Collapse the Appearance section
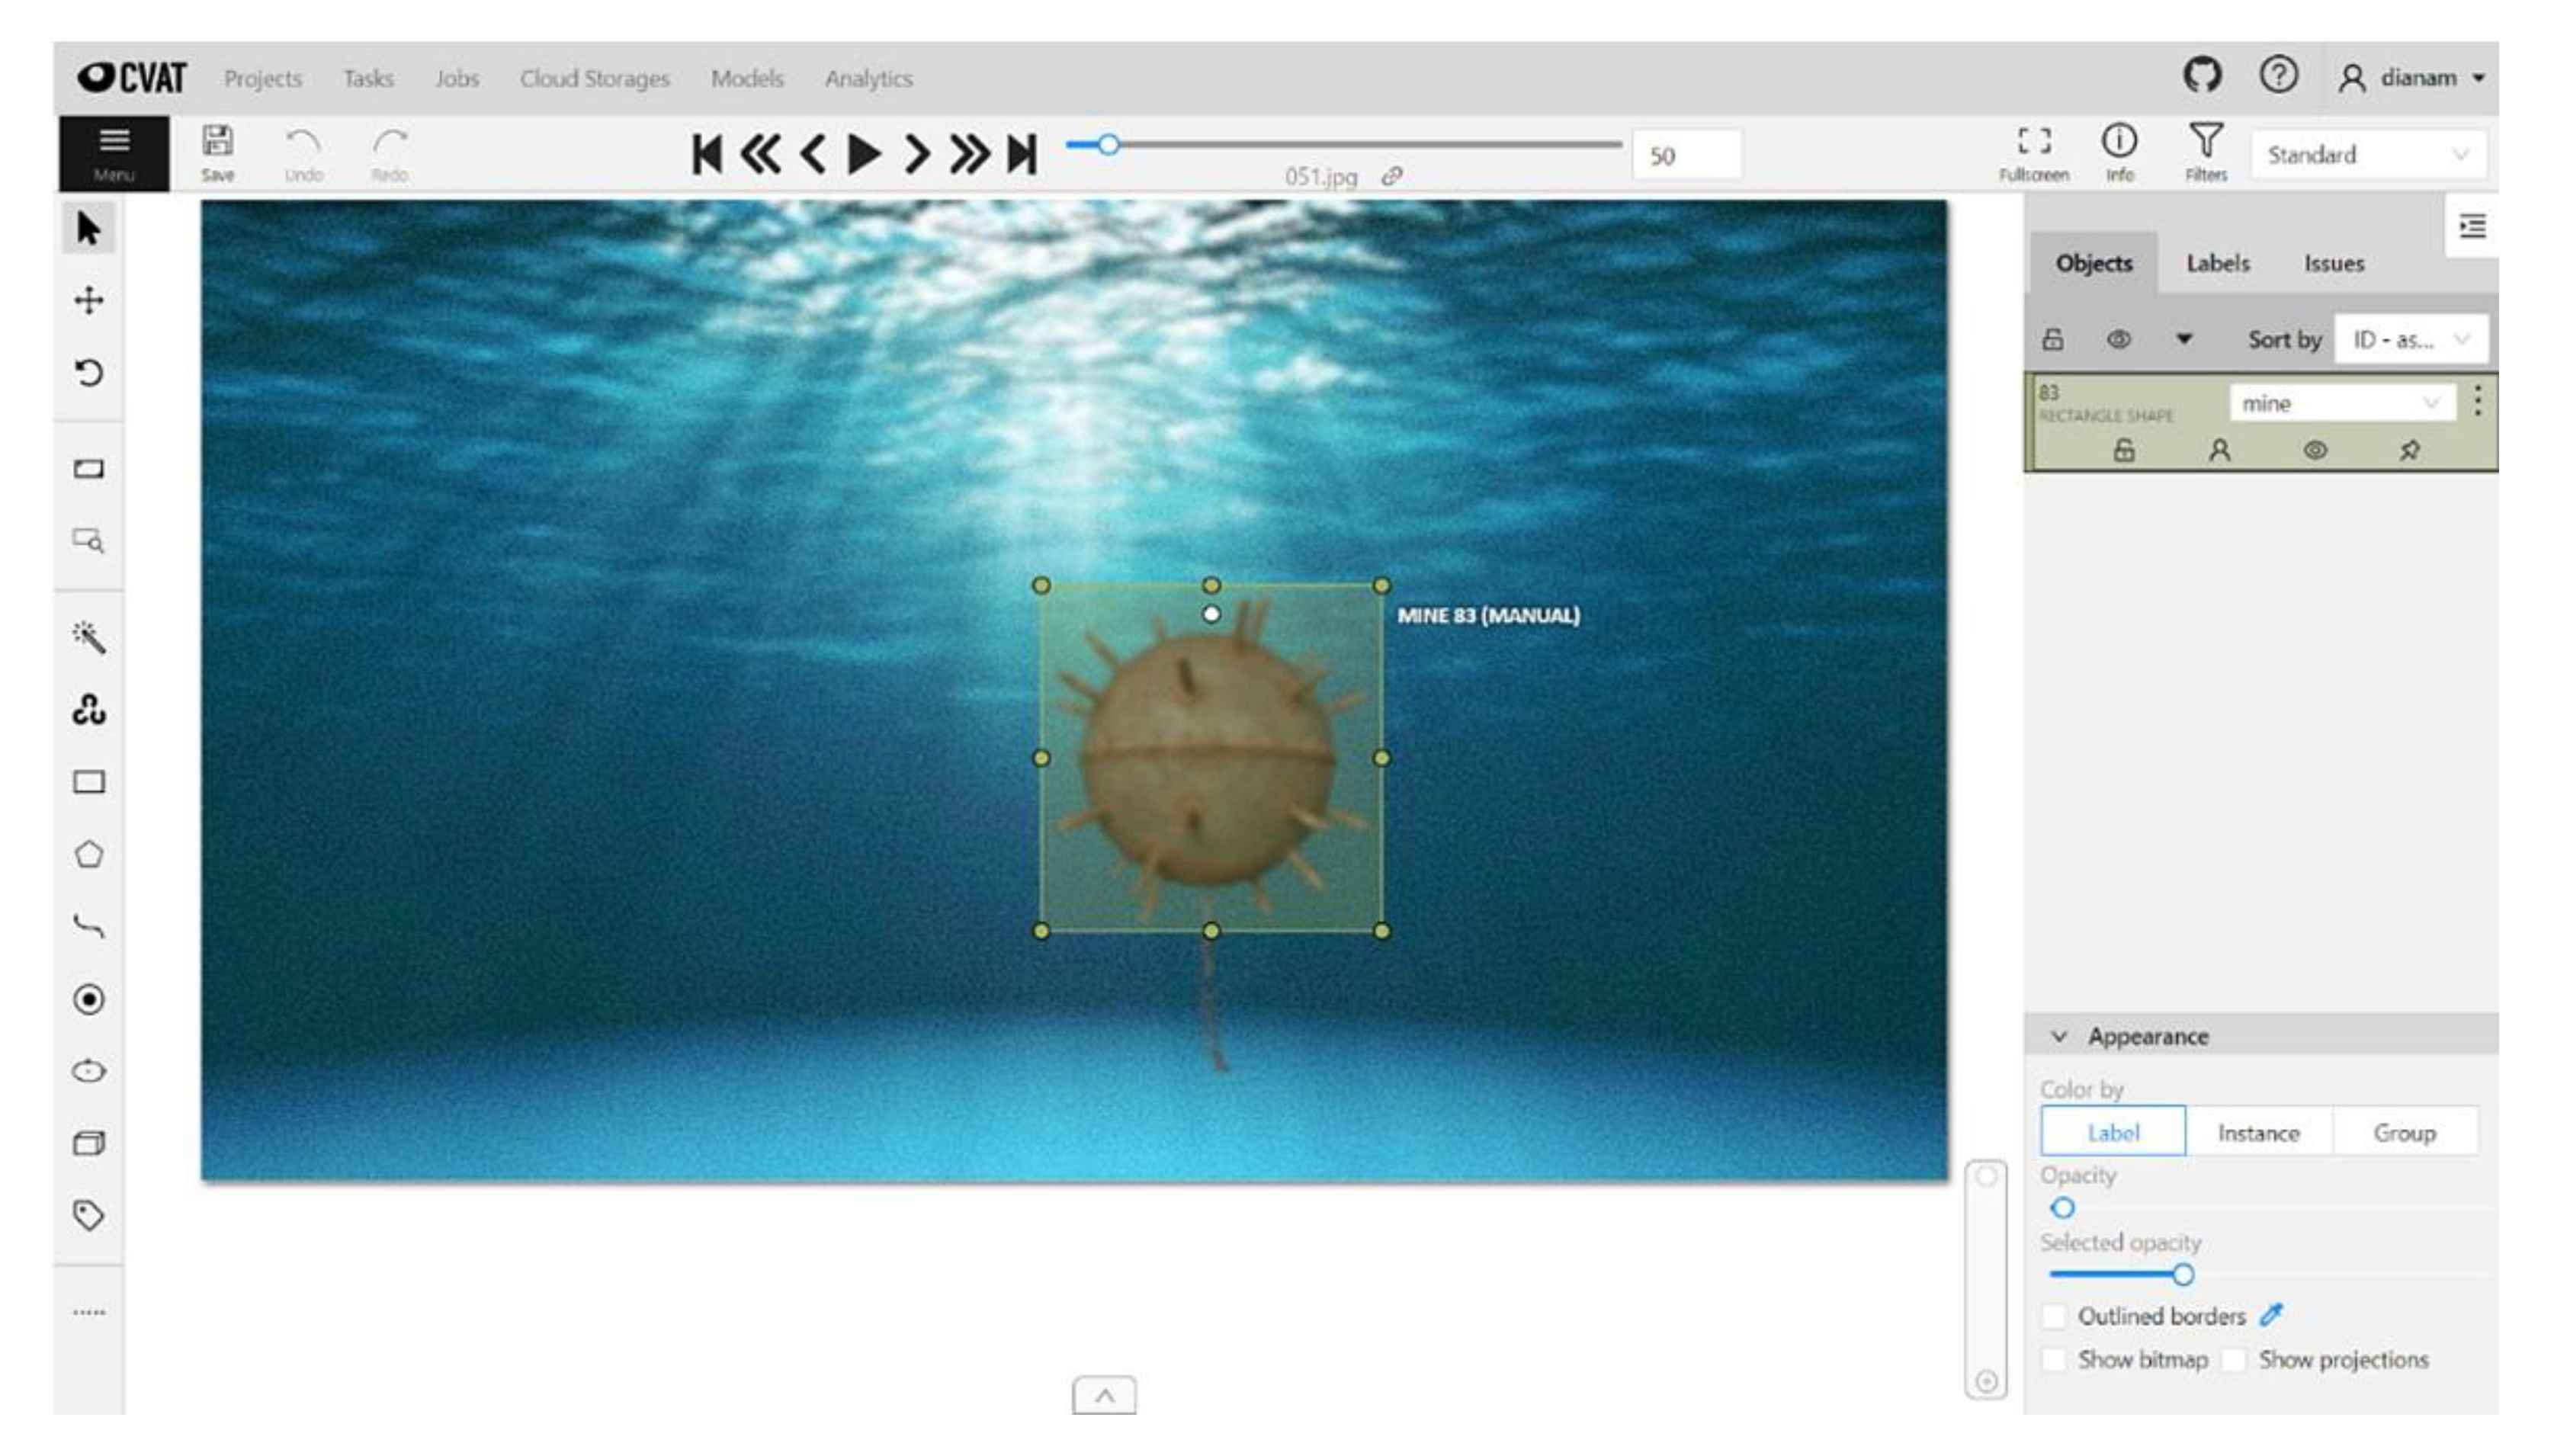This screenshot has width=2554, height=1456. point(2059,1036)
